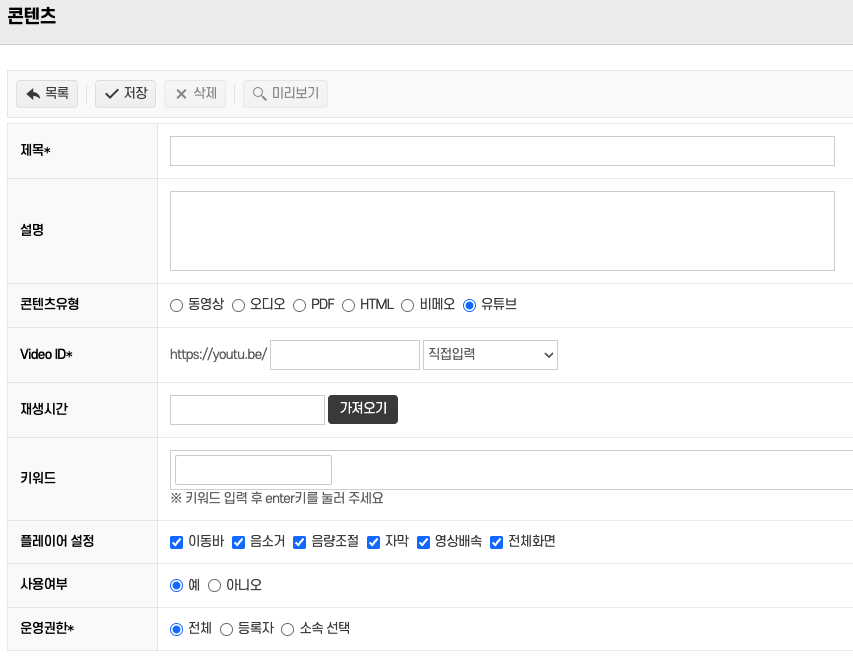Toggle the 영상배속 checkbox
This screenshot has height=659, width=853.
pos(424,542)
